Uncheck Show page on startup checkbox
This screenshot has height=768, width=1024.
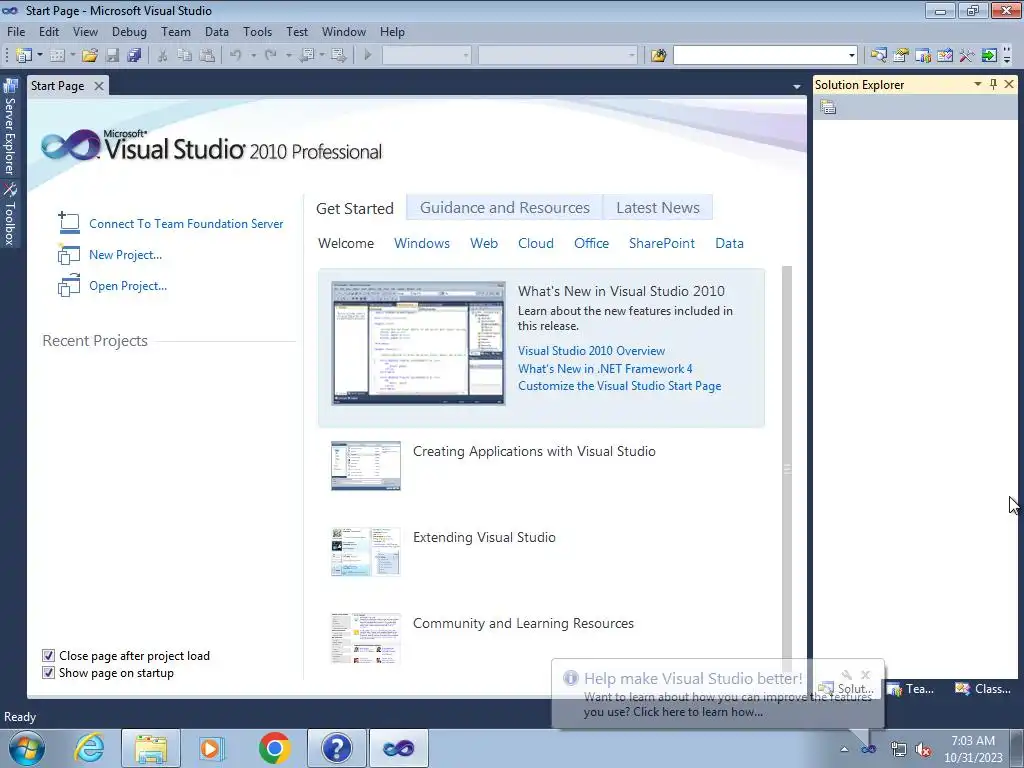(48, 672)
